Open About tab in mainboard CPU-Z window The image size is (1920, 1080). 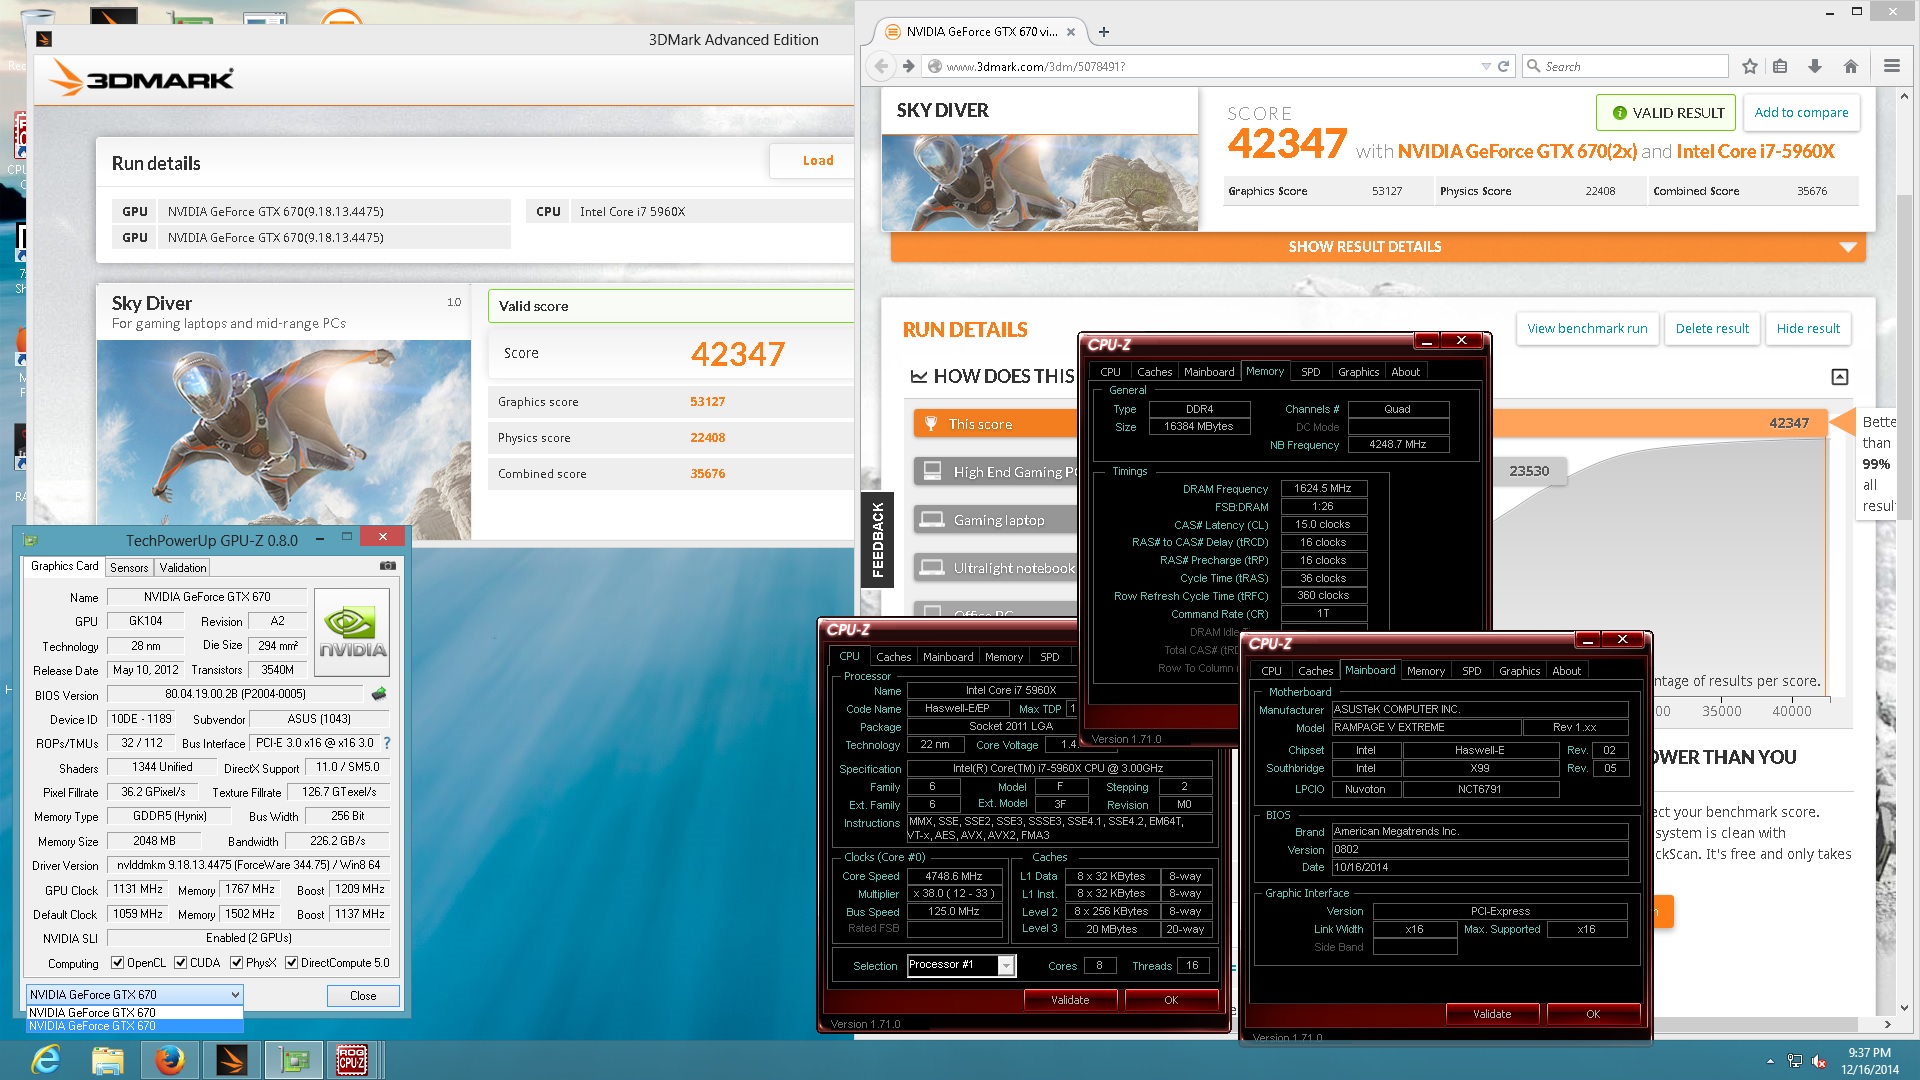click(1566, 671)
